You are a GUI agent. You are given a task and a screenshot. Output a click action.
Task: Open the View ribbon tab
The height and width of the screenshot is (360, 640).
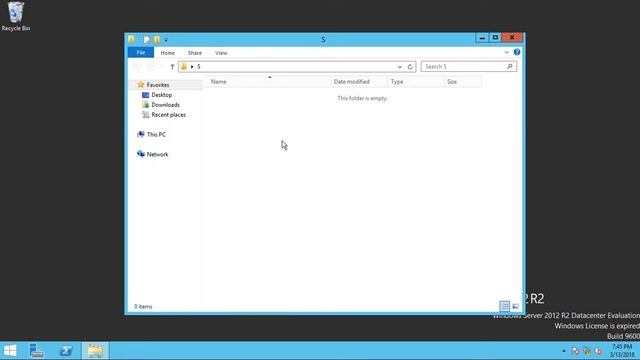[221, 53]
